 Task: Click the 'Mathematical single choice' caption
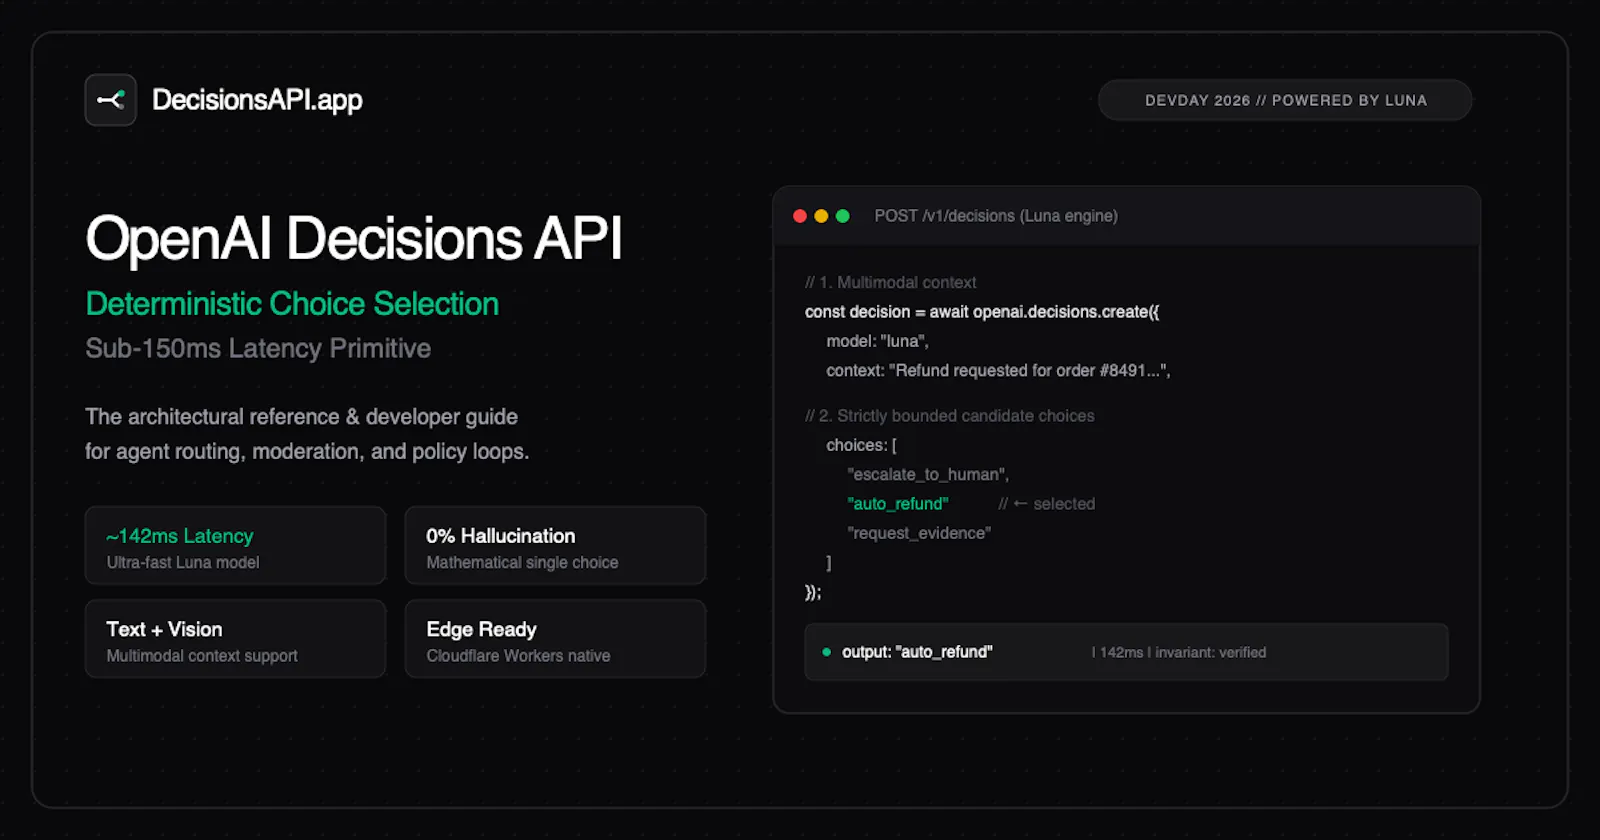point(522,563)
